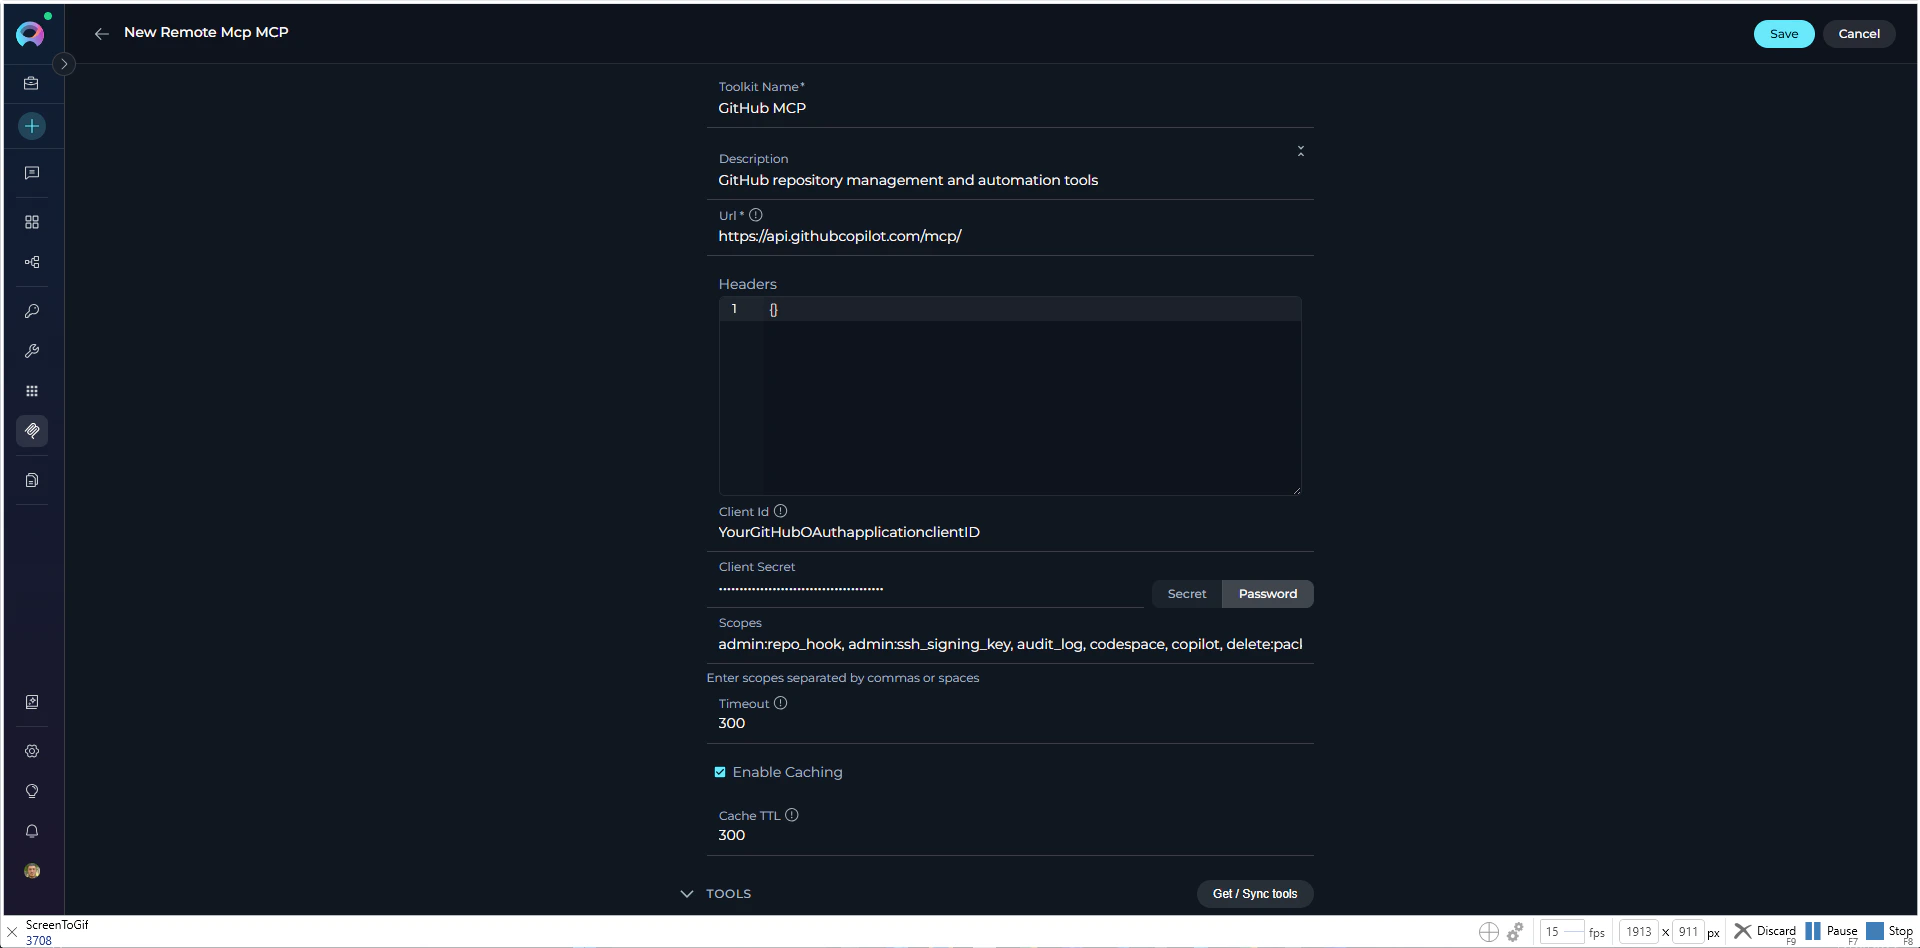Open the documents pages icon in sidebar

(x=32, y=480)
